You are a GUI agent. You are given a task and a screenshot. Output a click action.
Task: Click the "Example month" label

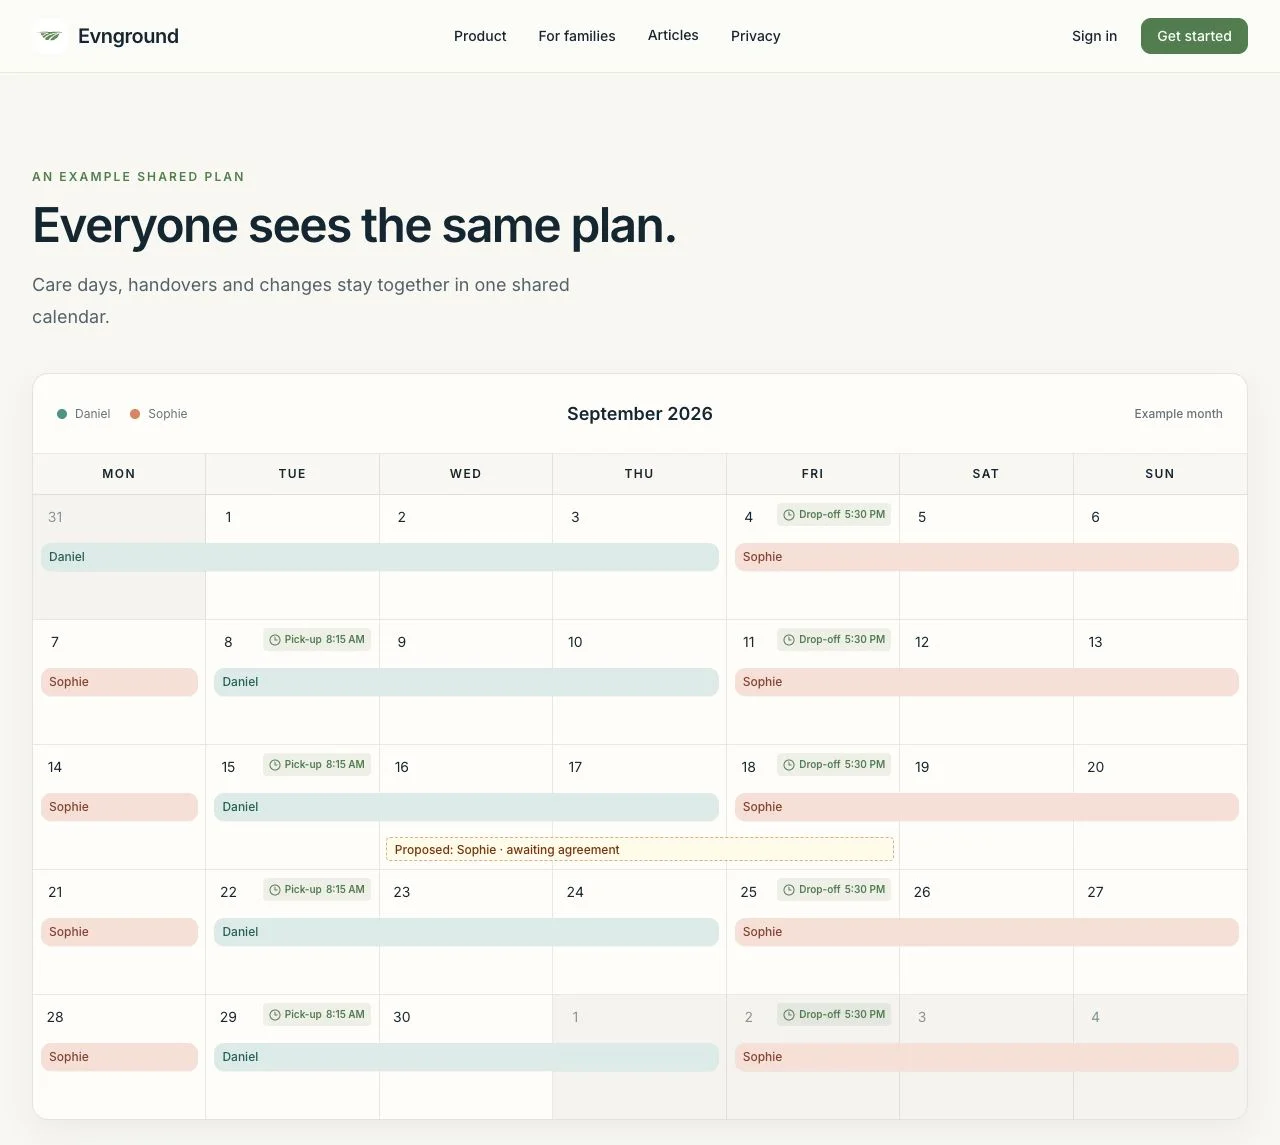click(x=1178, y=414)
